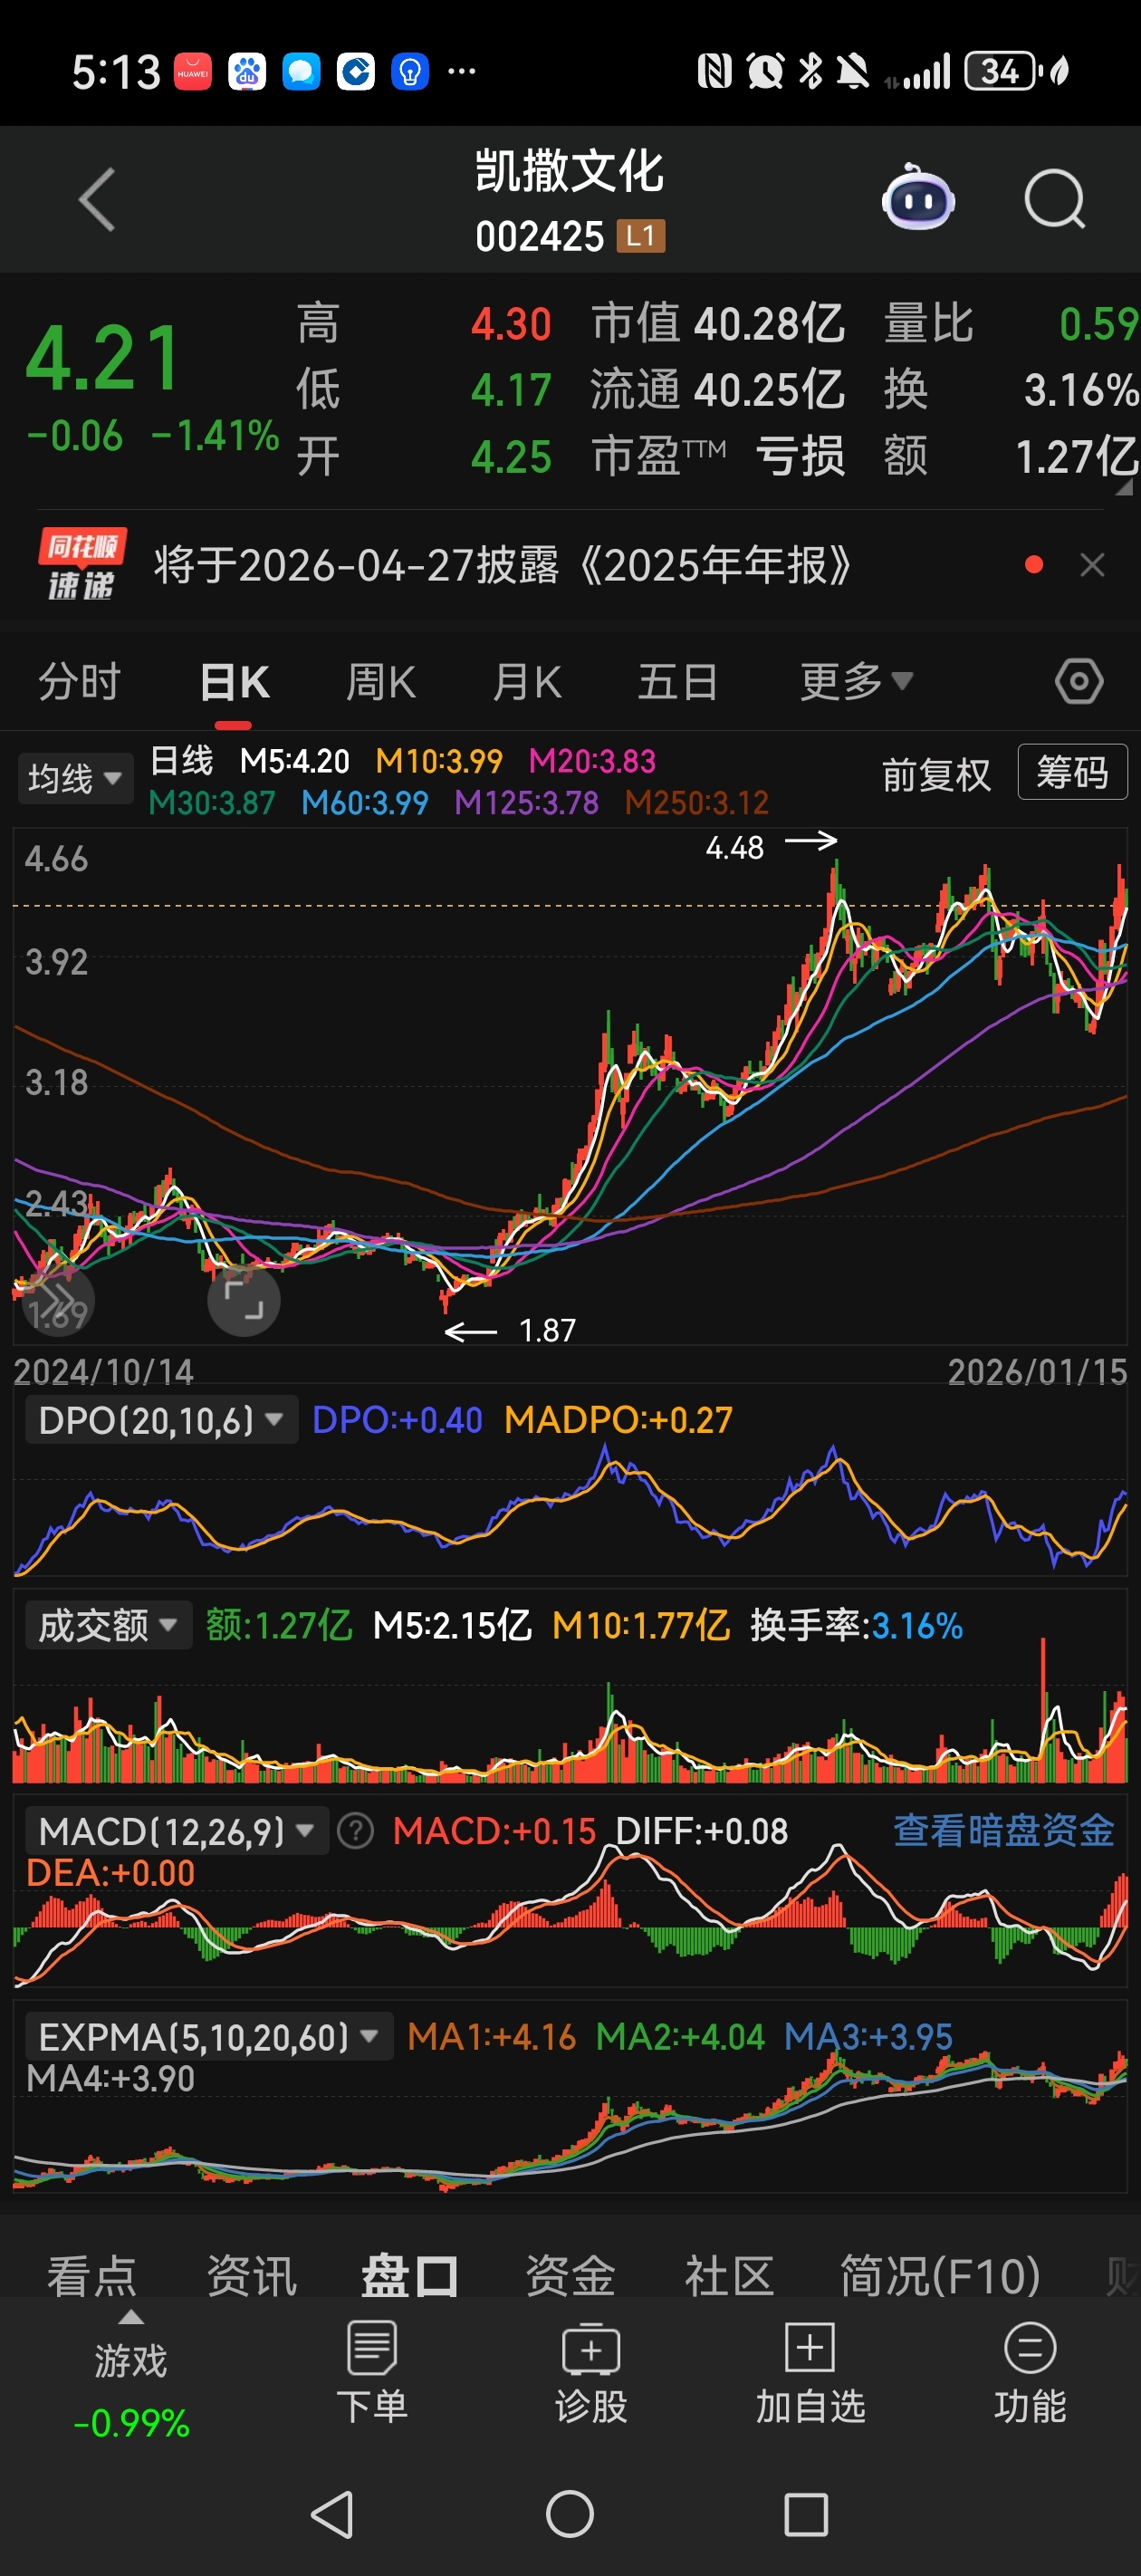Open the 社区 community tab
This screenshot has width=1141, height=2576.
point(729,2277)
